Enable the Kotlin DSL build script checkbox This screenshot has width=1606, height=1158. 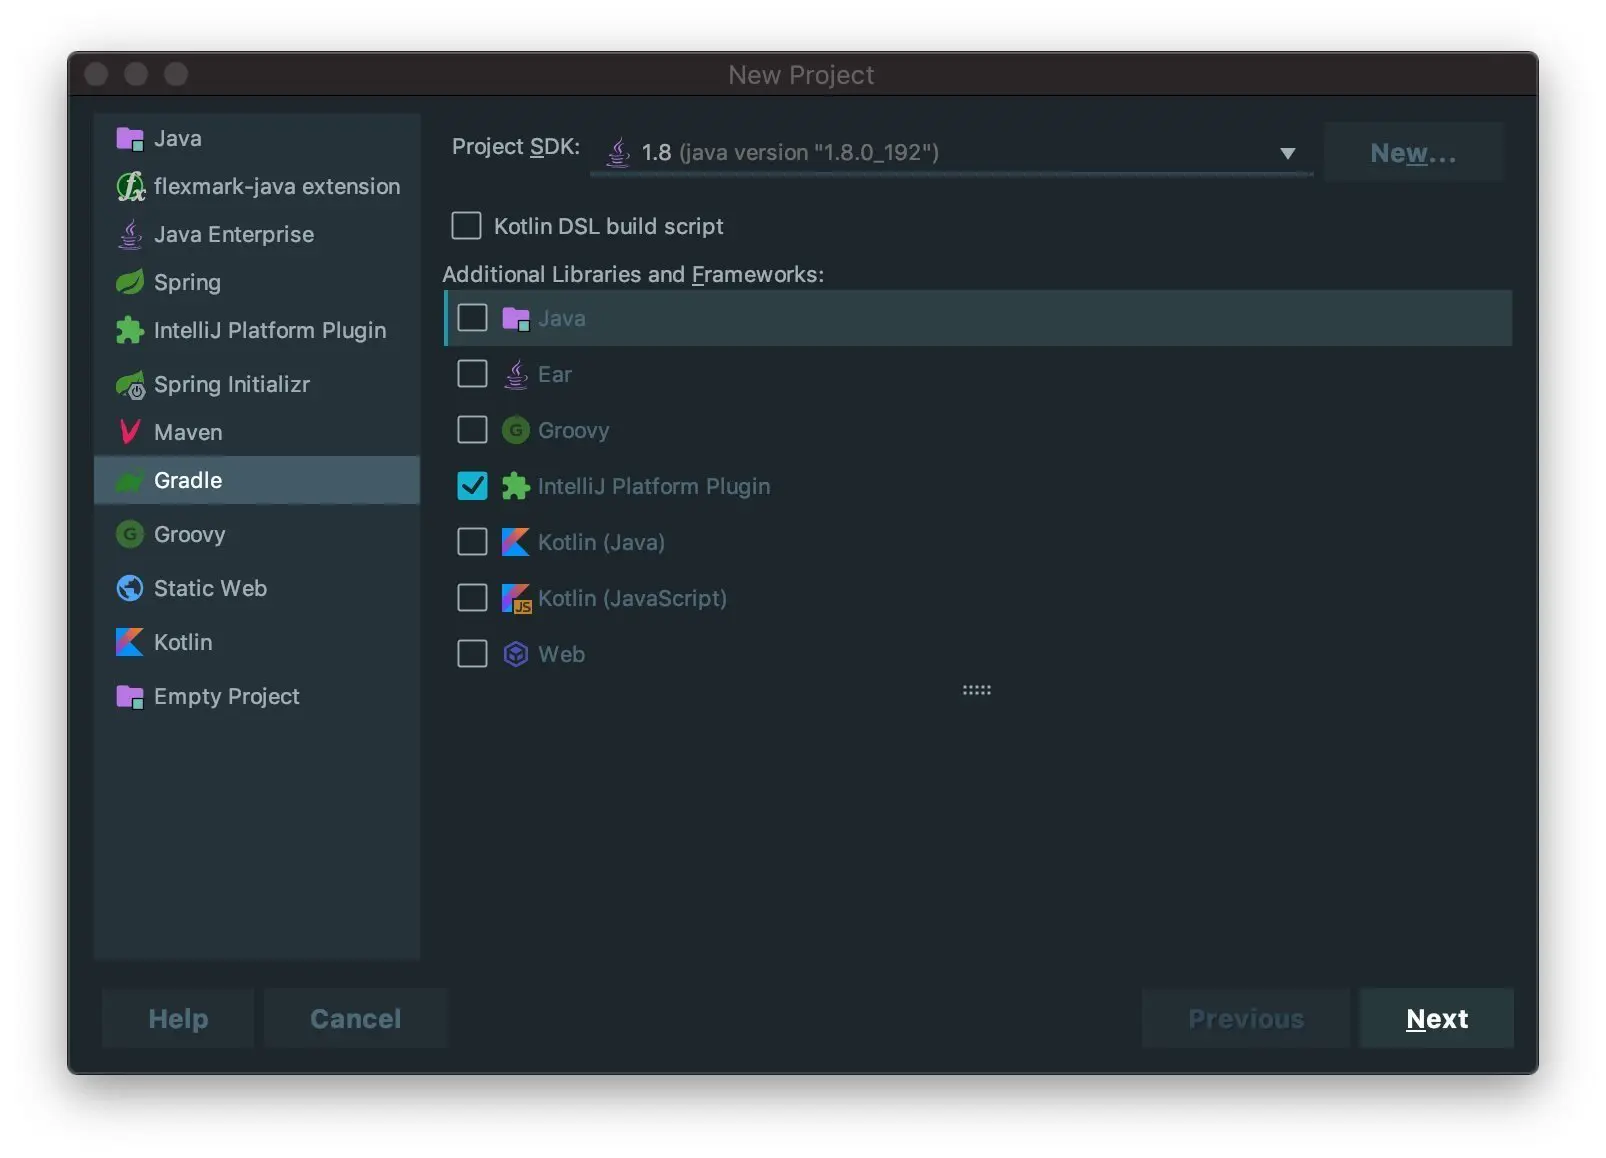(x=466, y=226)
